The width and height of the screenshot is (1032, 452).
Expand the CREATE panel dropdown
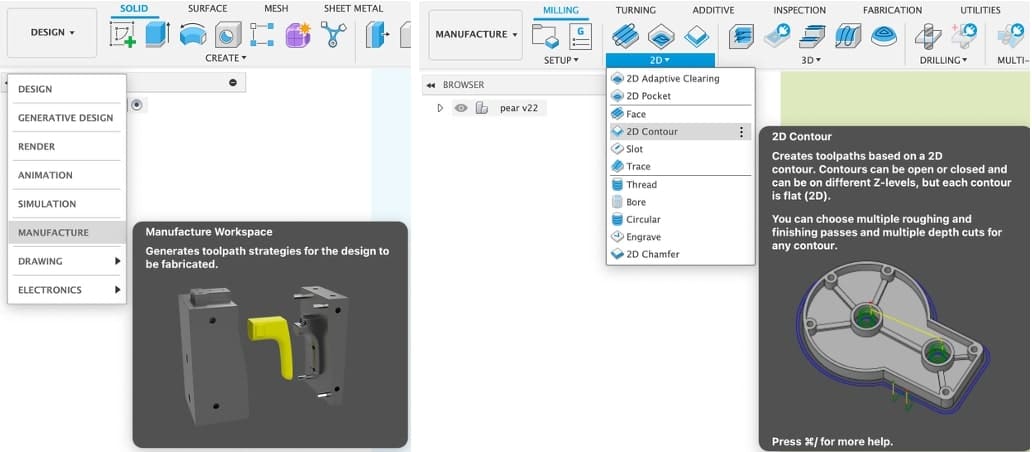226,58
